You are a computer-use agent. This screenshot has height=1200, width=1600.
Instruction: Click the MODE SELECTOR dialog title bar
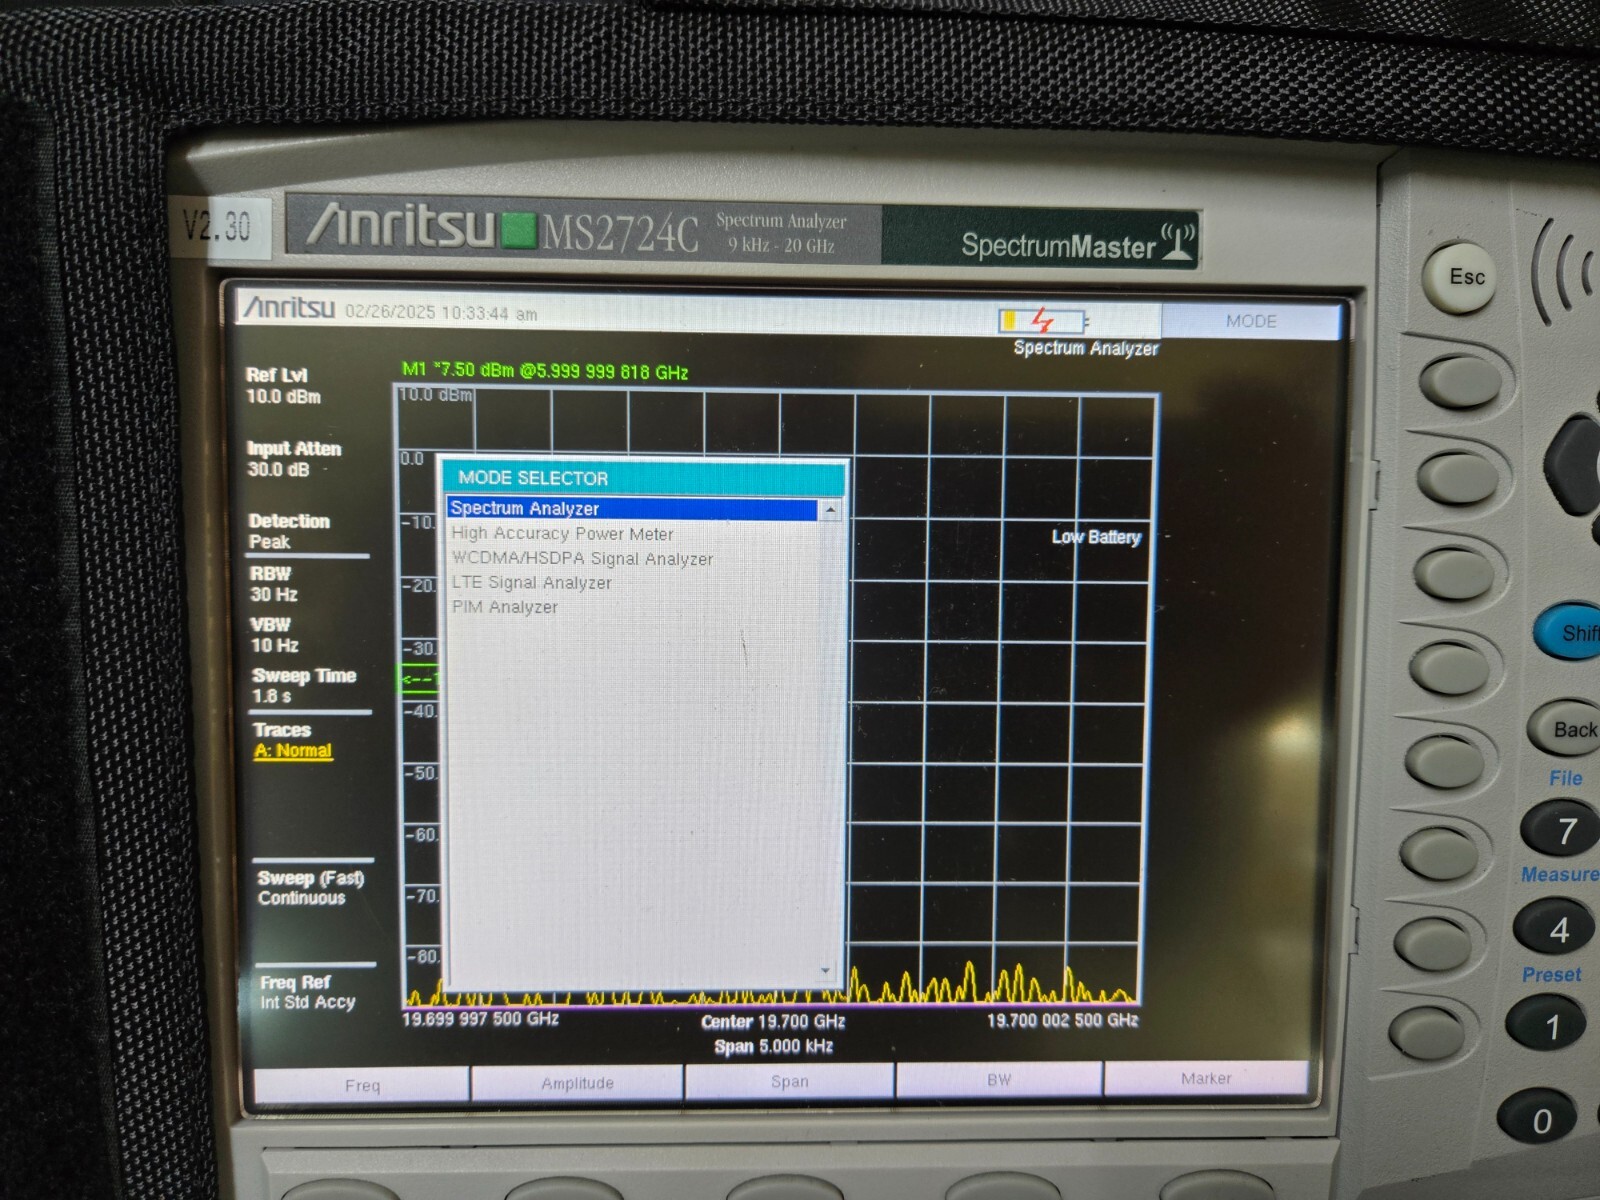point(645,478)
